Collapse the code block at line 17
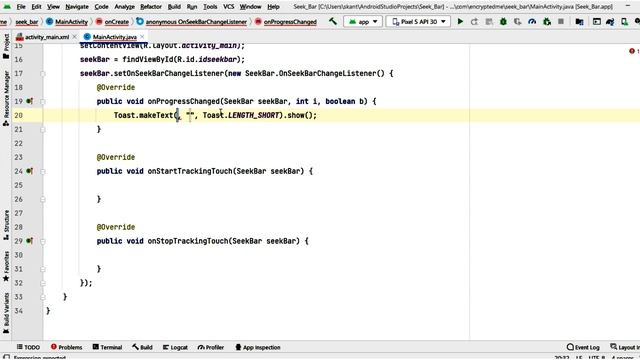Screen dimensions: 640x360 [43, 74]
